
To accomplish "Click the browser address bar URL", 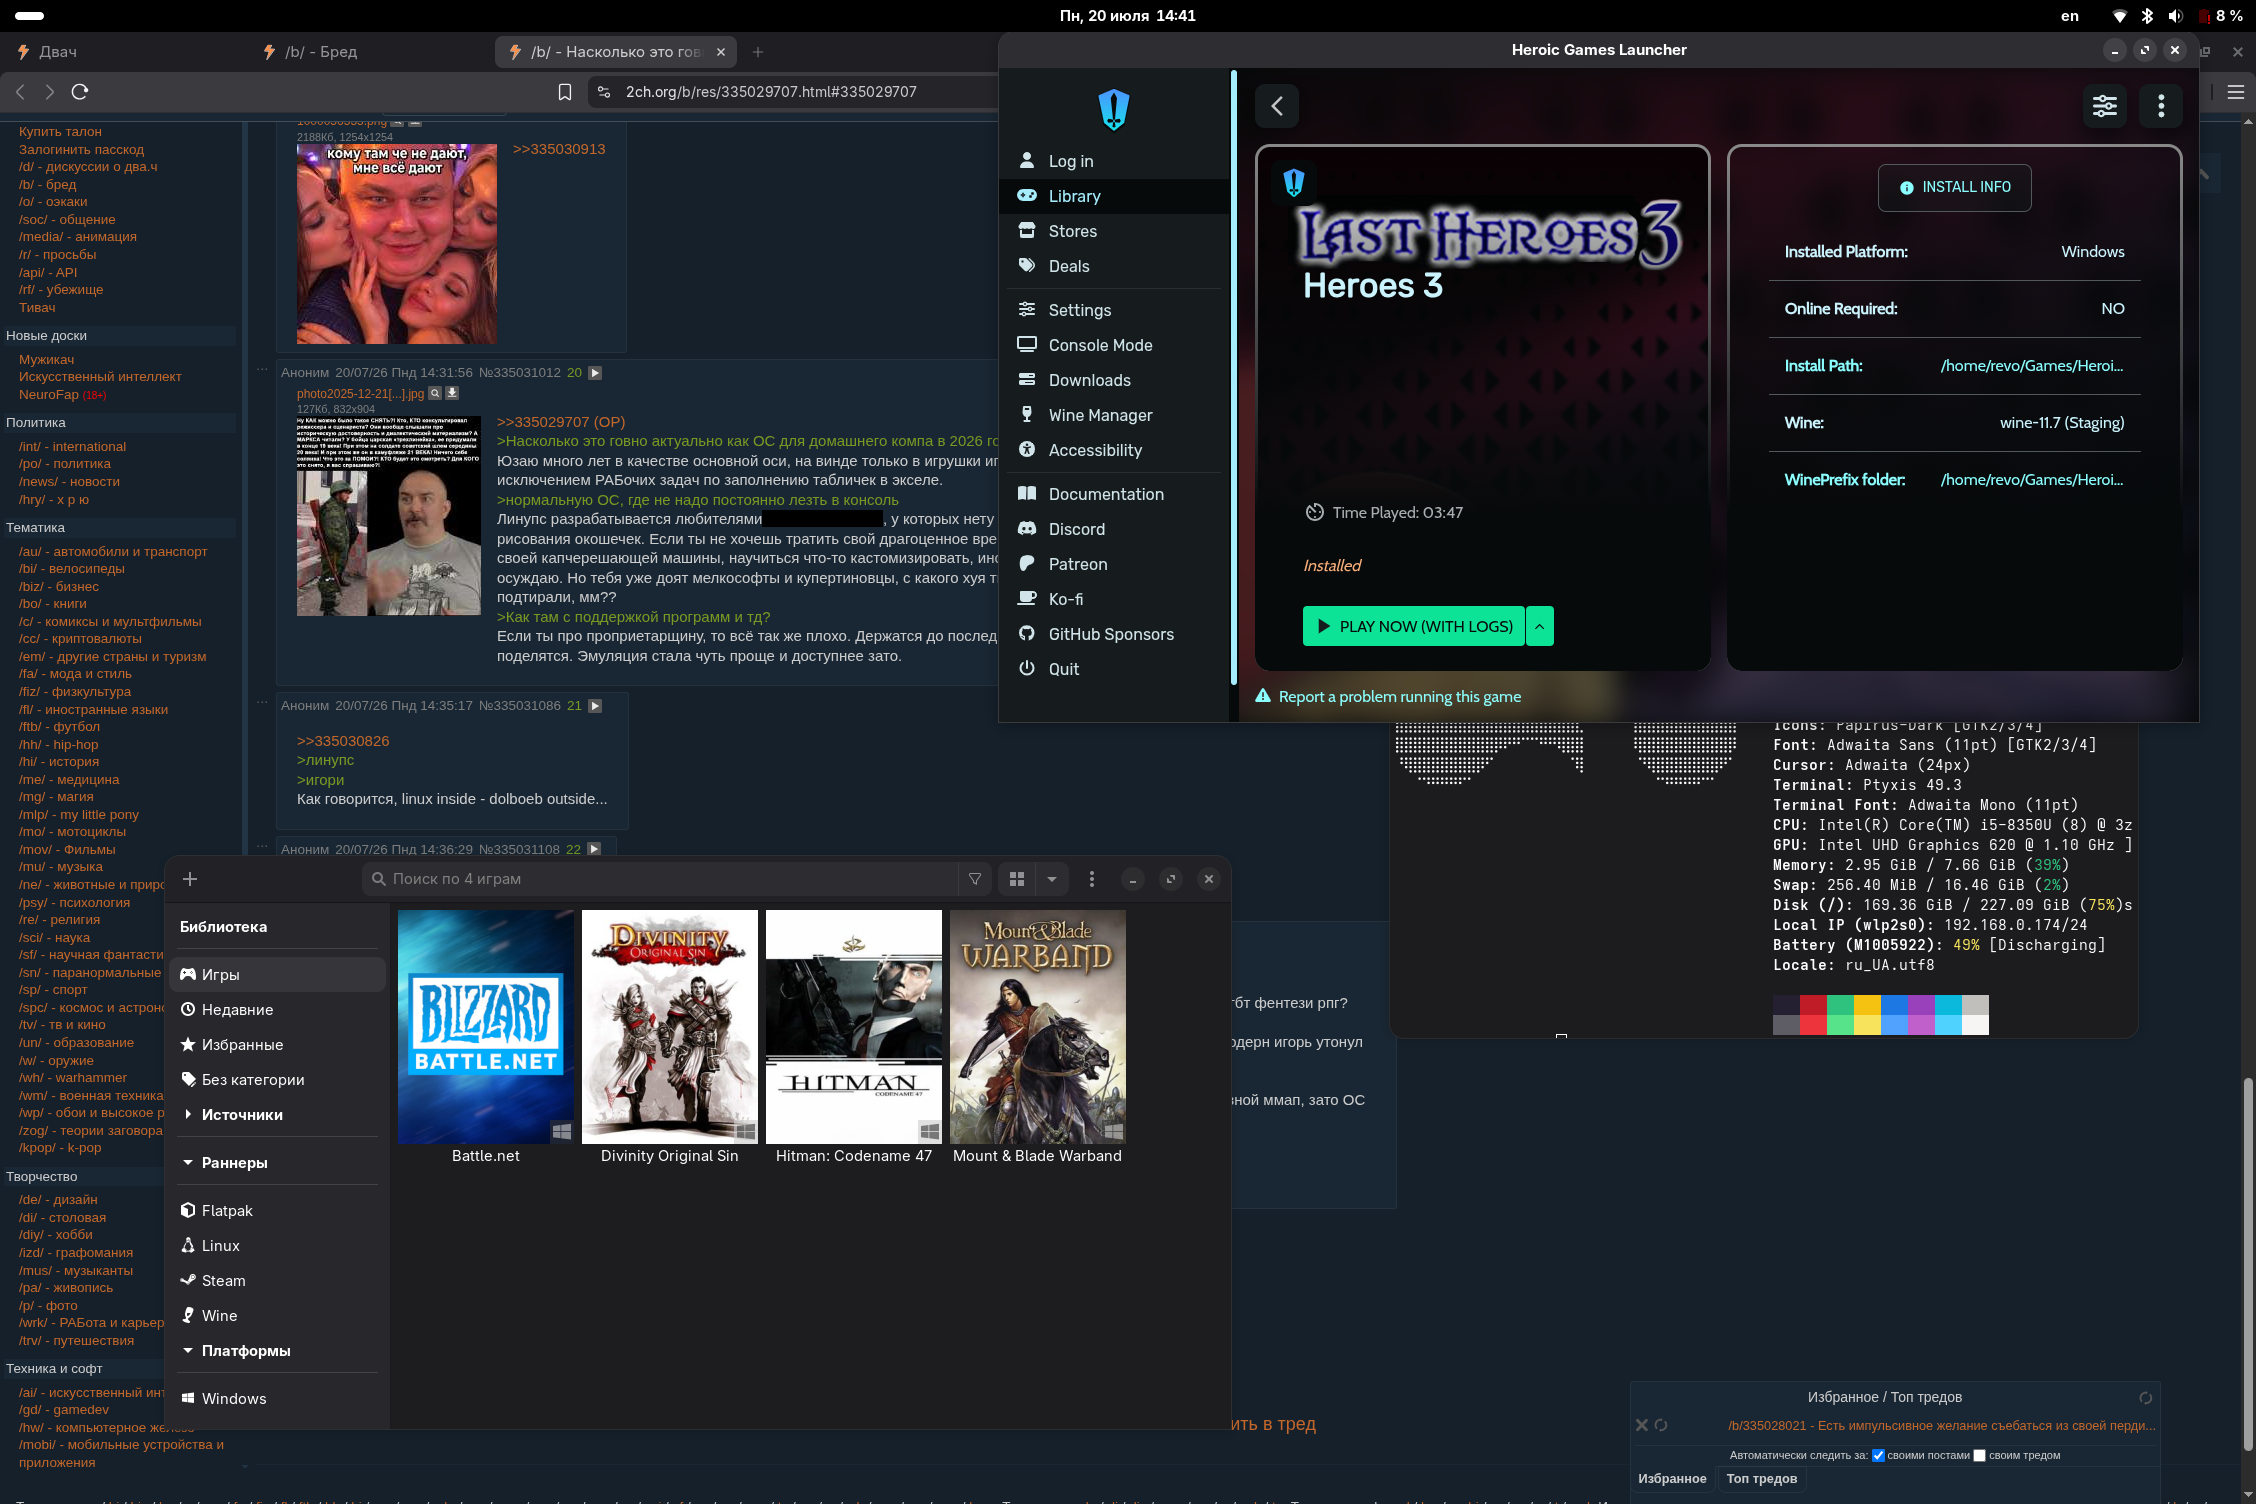I will click(771, 92).
